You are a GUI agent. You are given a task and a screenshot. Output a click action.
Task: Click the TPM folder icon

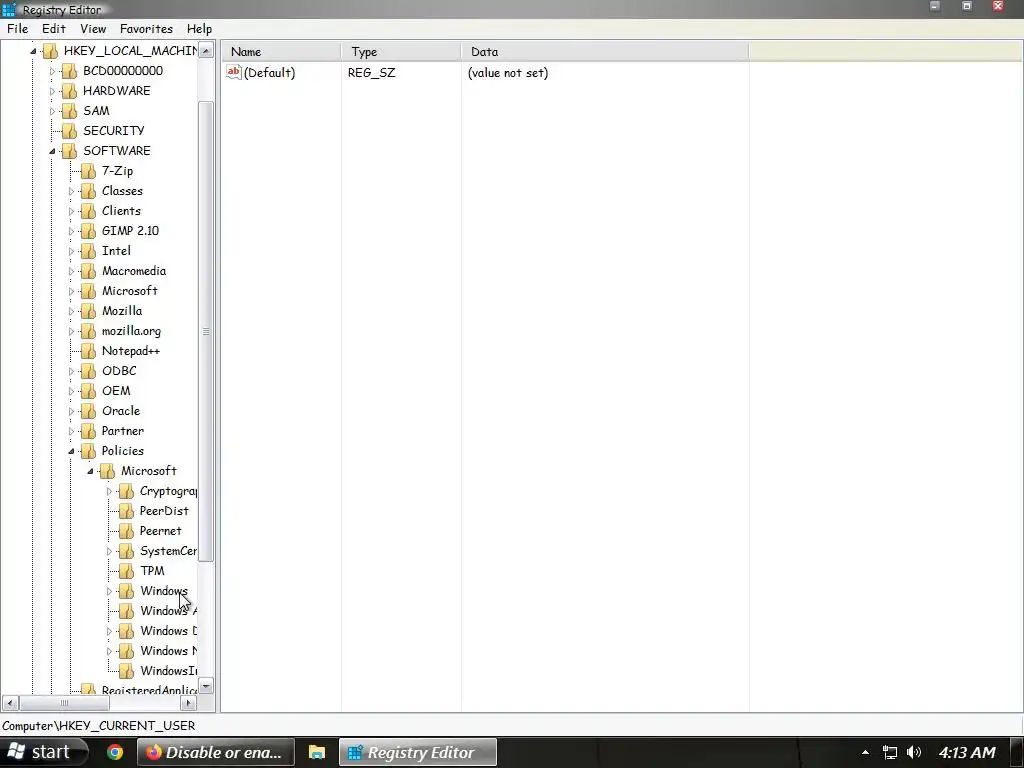126,571
